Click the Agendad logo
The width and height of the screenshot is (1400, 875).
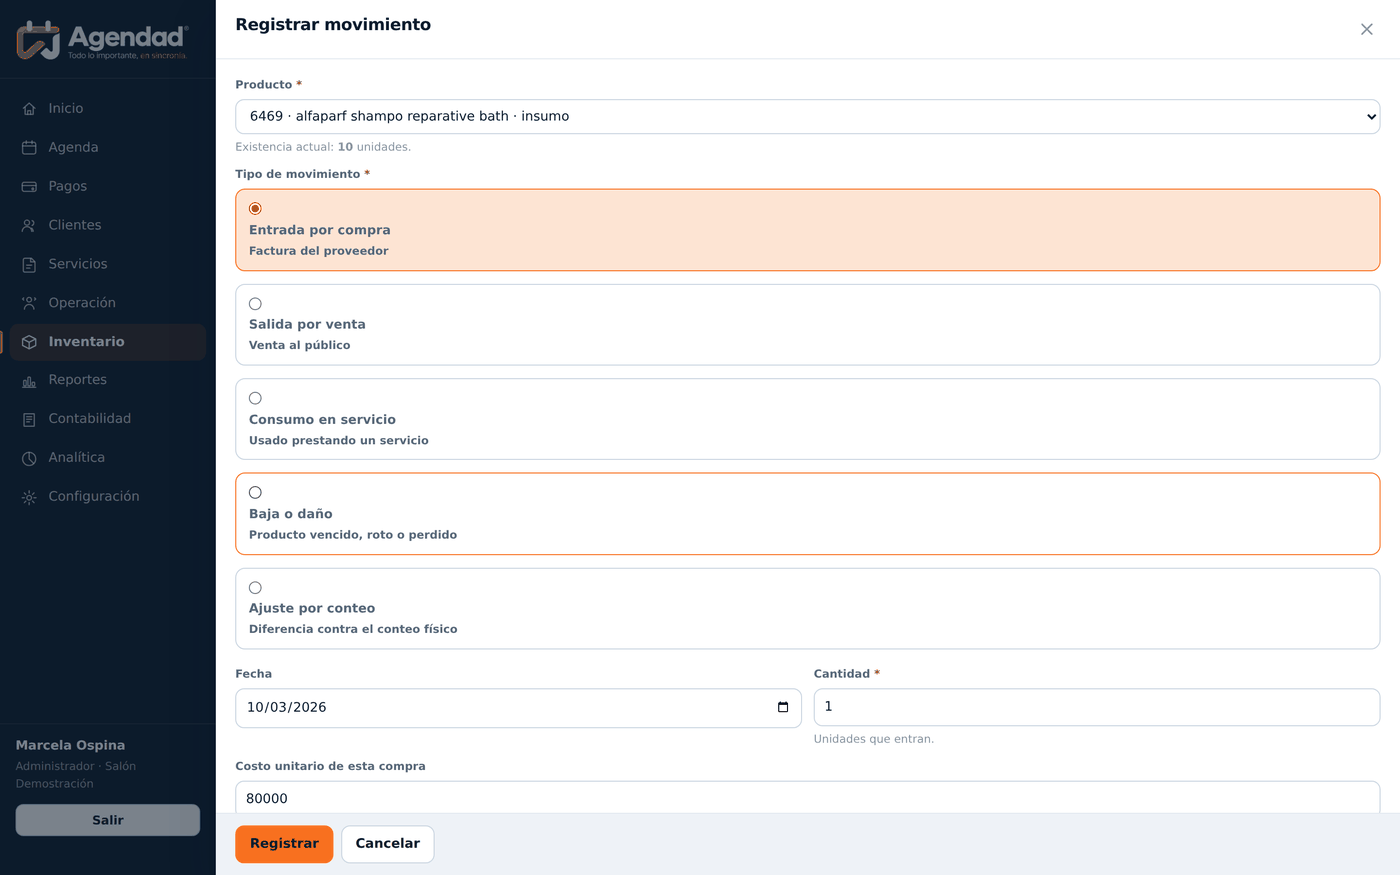102,40
